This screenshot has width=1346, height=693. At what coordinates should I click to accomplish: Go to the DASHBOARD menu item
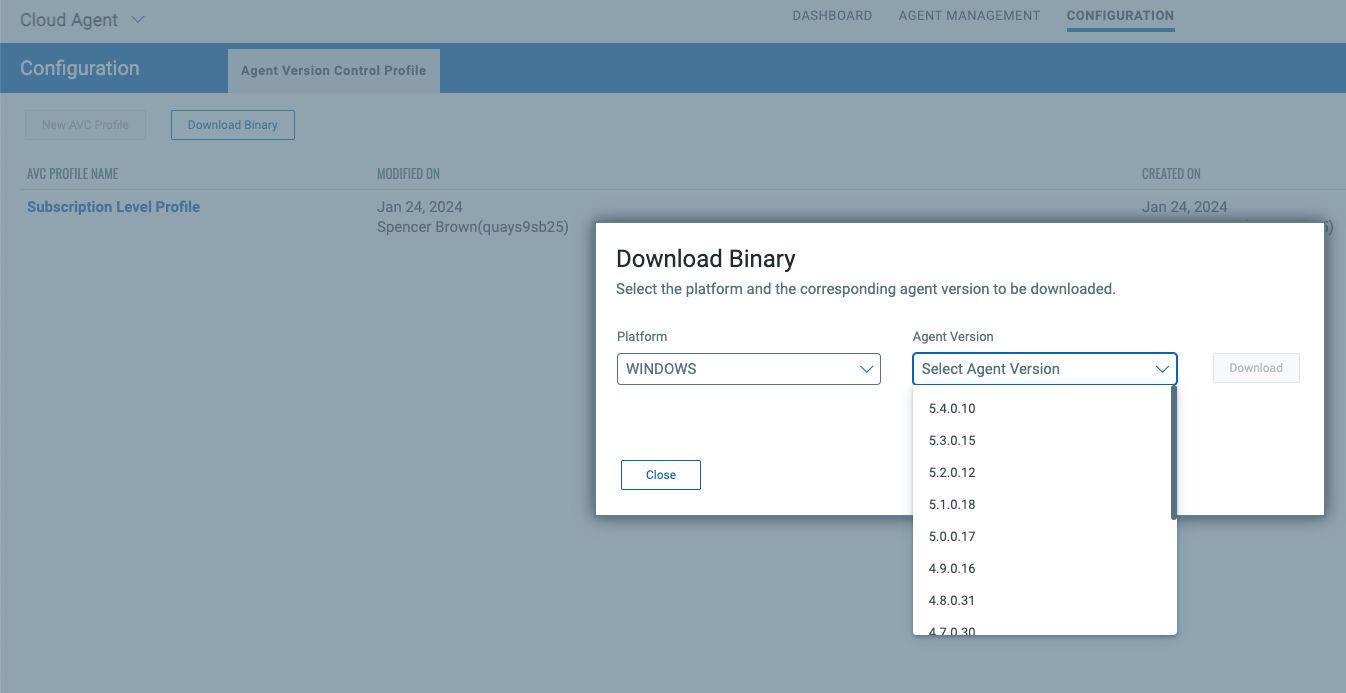pyautogui.click(x=832, y=16)
